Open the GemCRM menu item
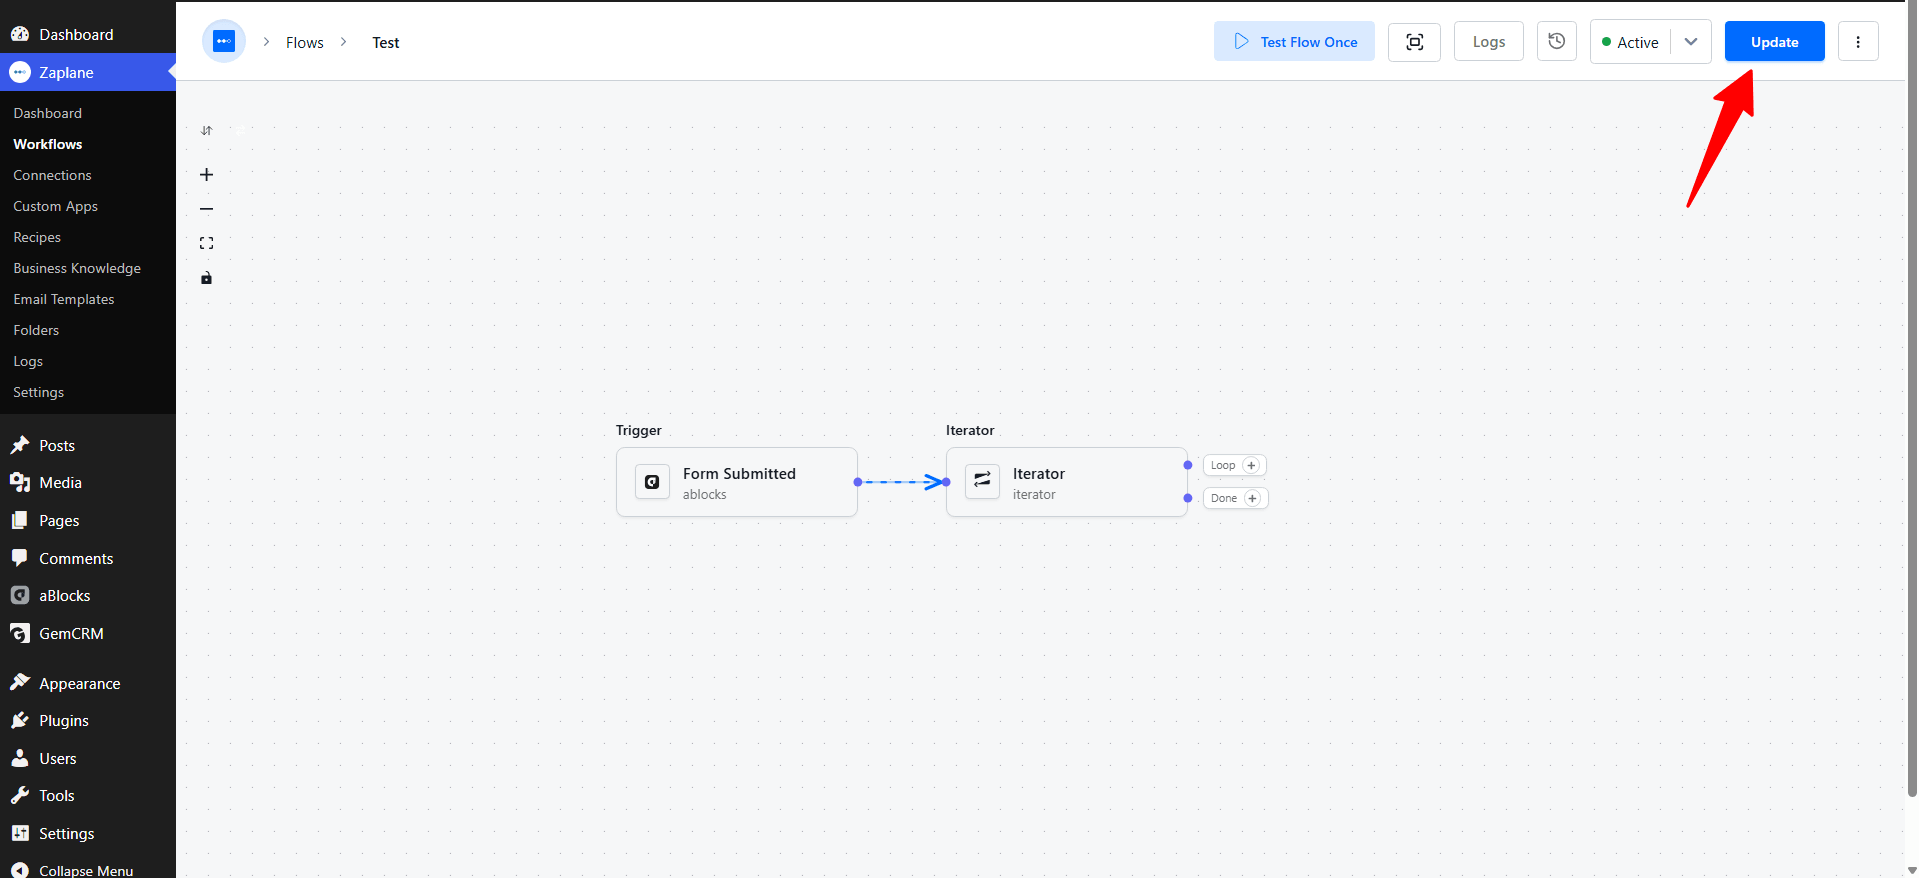 point(88,633)
